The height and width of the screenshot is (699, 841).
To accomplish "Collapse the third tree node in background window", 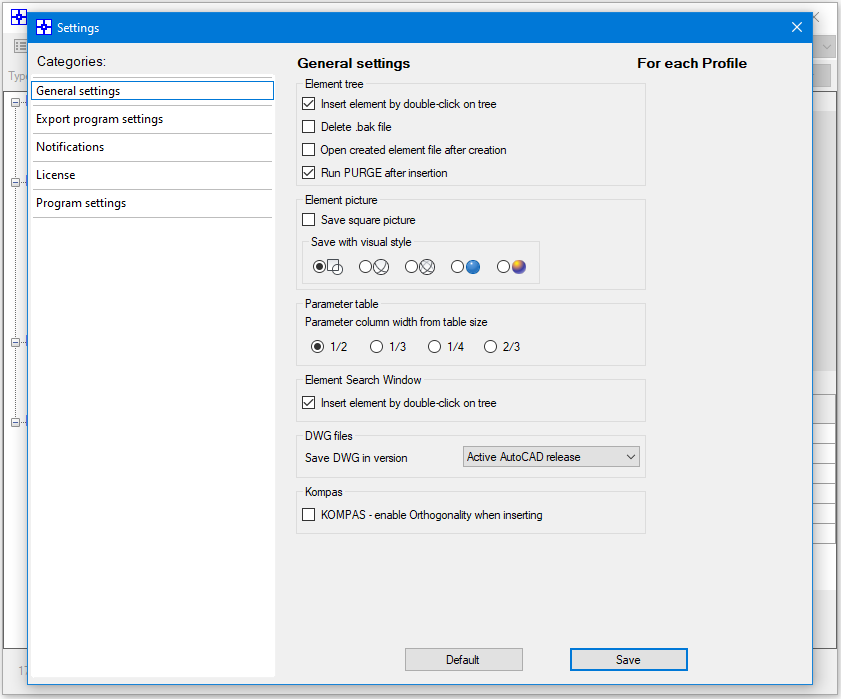I will pos(15,342).
